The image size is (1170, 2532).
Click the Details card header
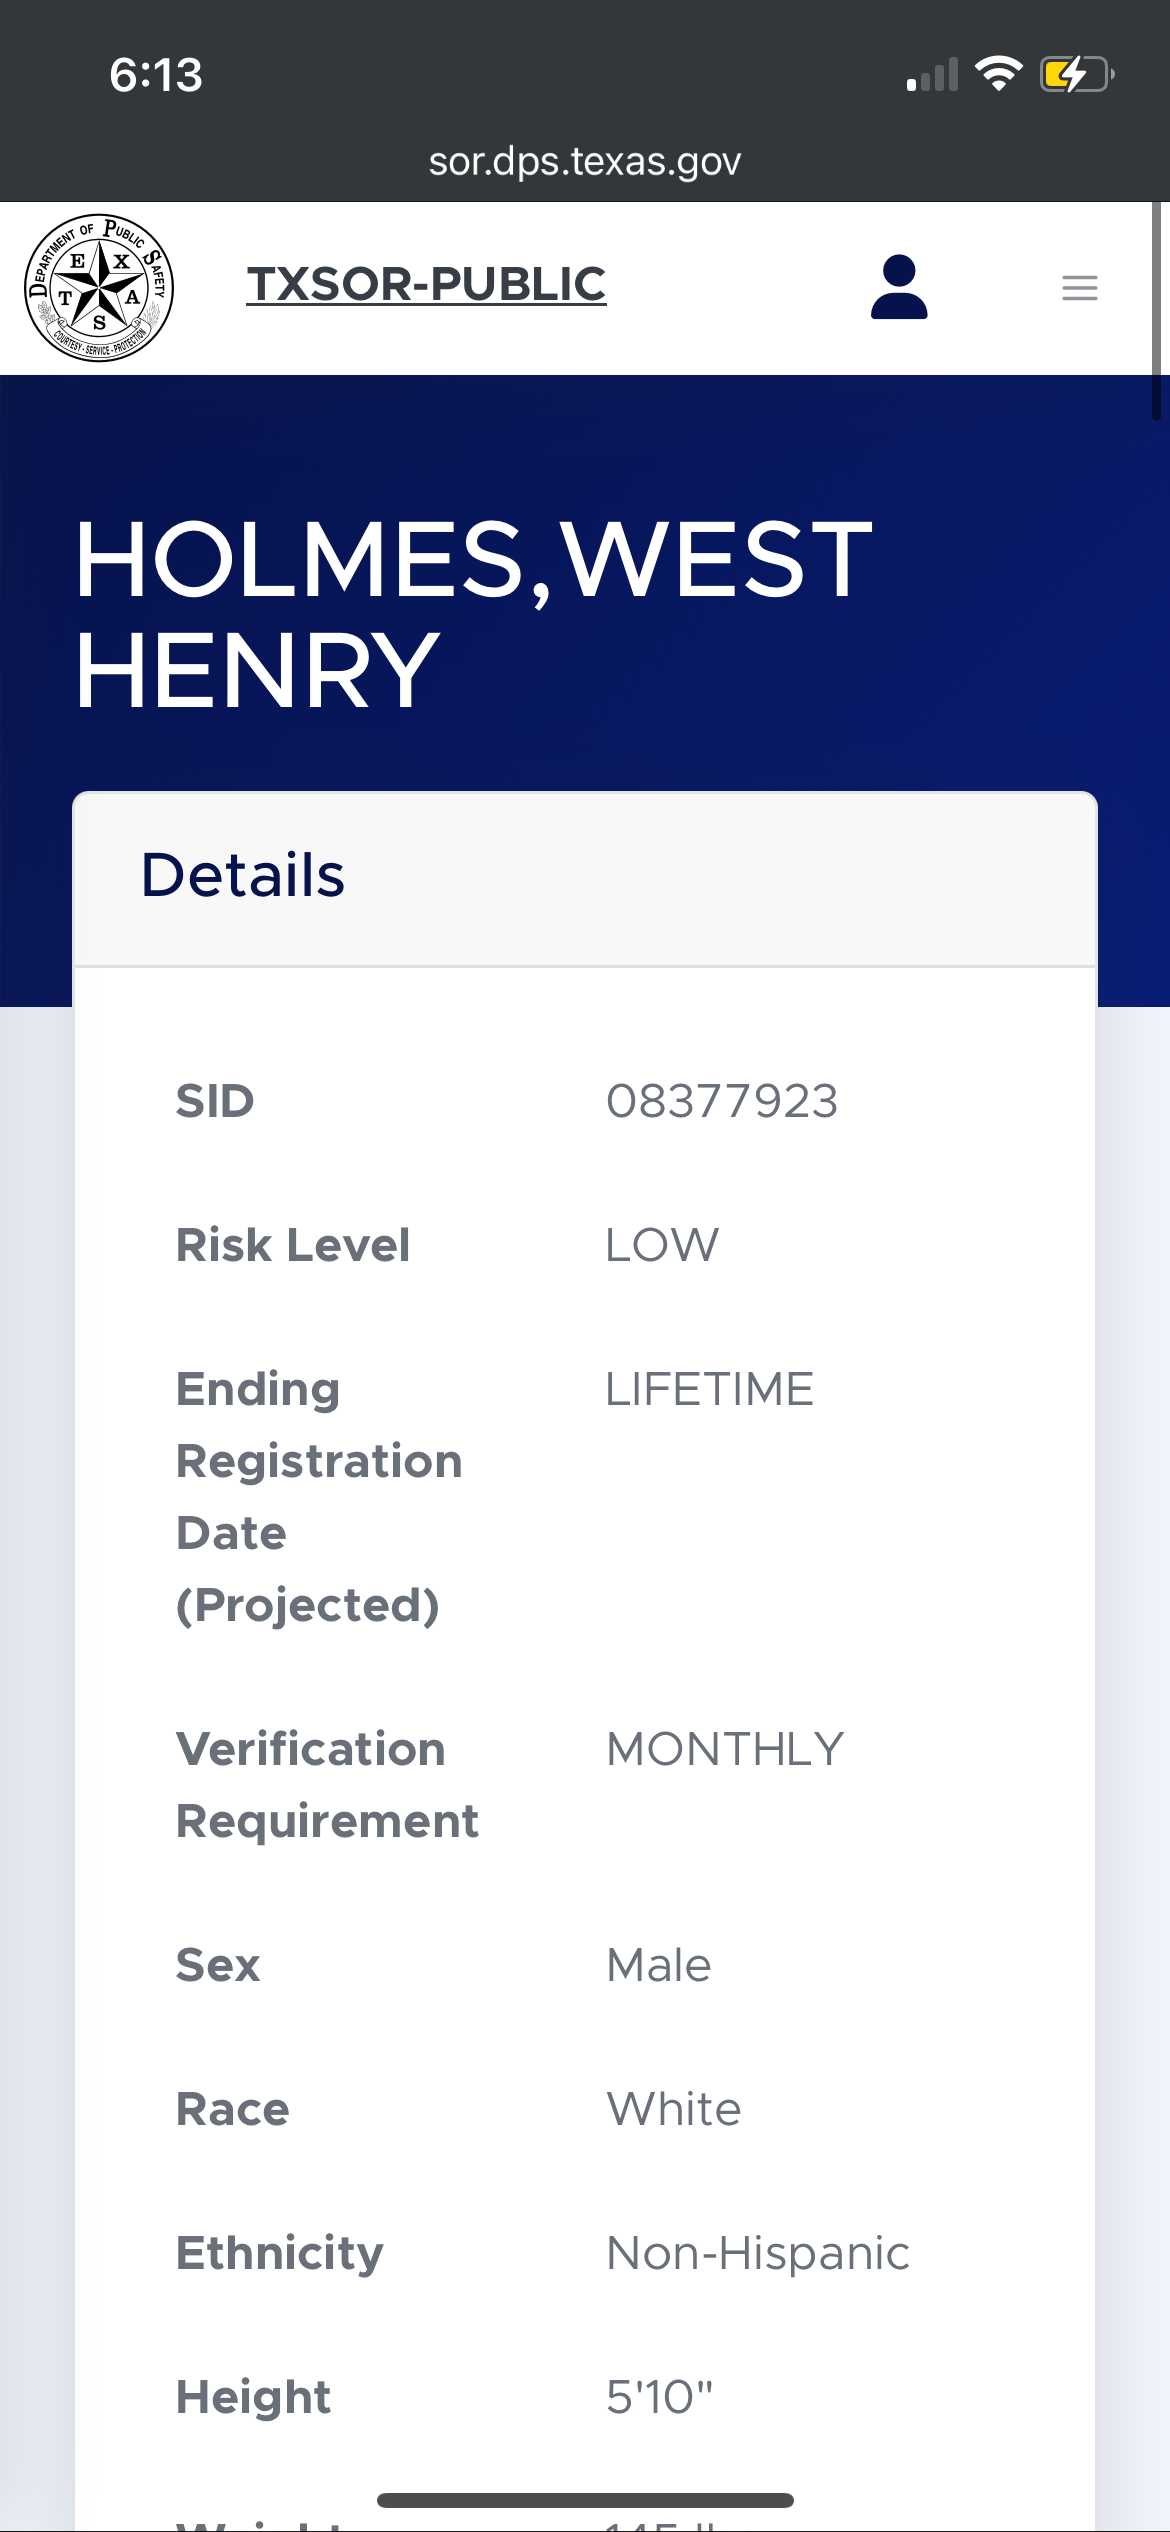[585, 877]
